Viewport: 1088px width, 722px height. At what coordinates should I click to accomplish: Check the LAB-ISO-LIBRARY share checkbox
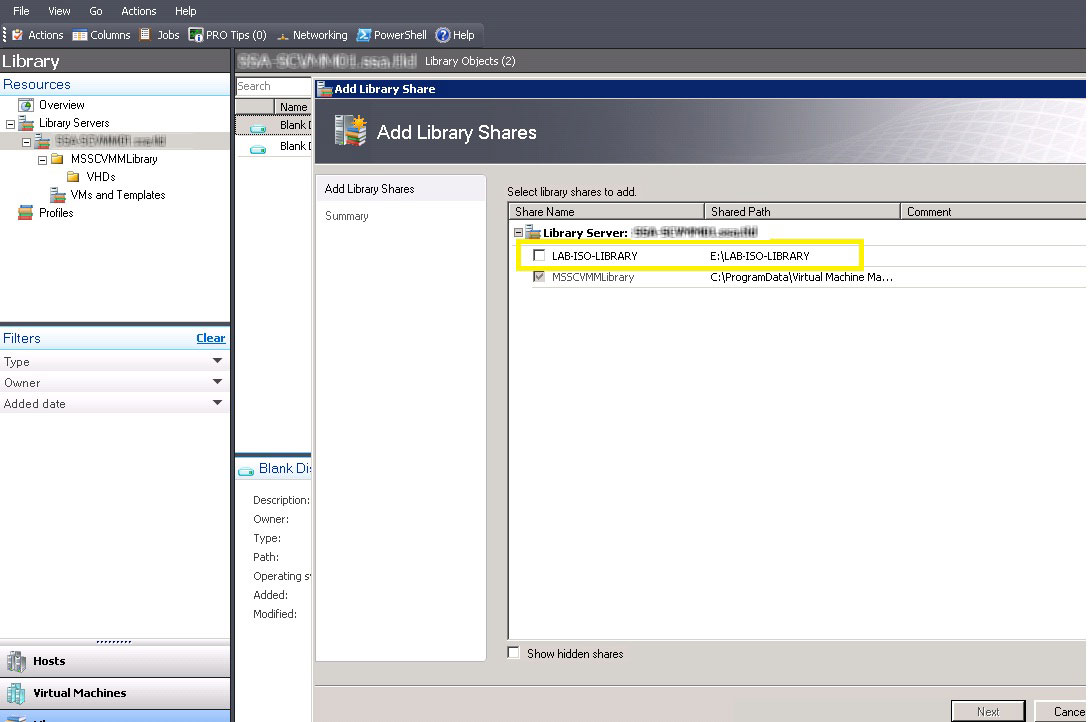coord(539,255)
